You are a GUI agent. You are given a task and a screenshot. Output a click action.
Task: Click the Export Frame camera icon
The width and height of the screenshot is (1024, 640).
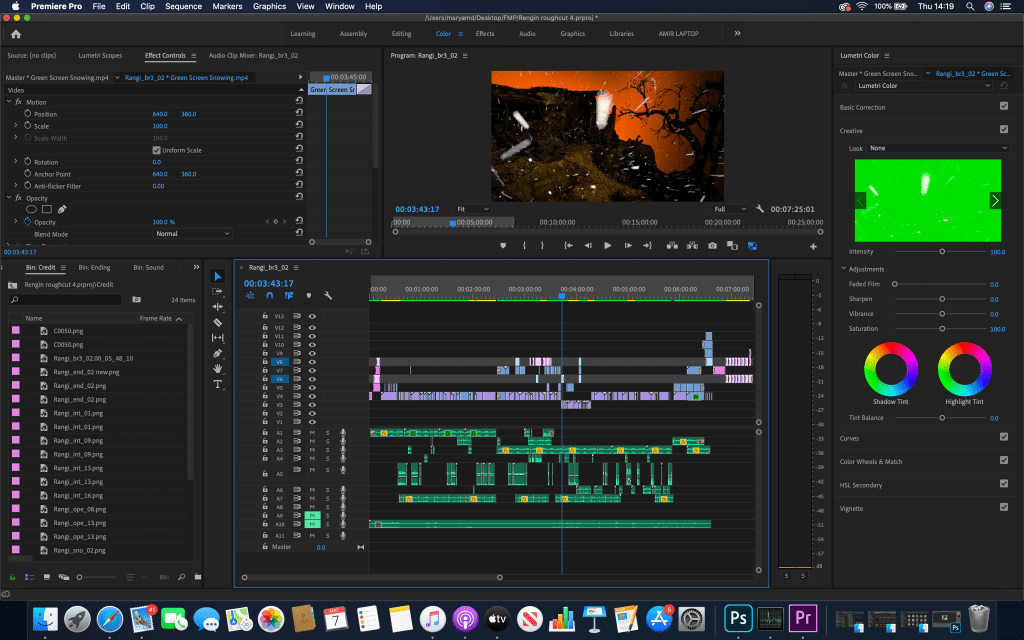712,245
